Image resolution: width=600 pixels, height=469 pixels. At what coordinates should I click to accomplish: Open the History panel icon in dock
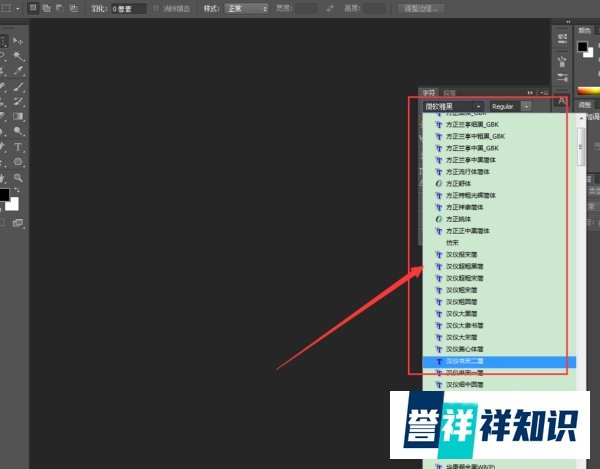562,38
